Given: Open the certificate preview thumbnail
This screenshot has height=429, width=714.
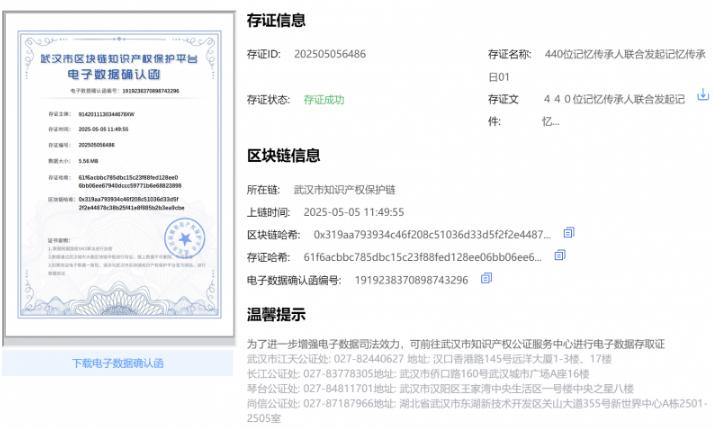Looking at the screenshot, I should [117, 180].
